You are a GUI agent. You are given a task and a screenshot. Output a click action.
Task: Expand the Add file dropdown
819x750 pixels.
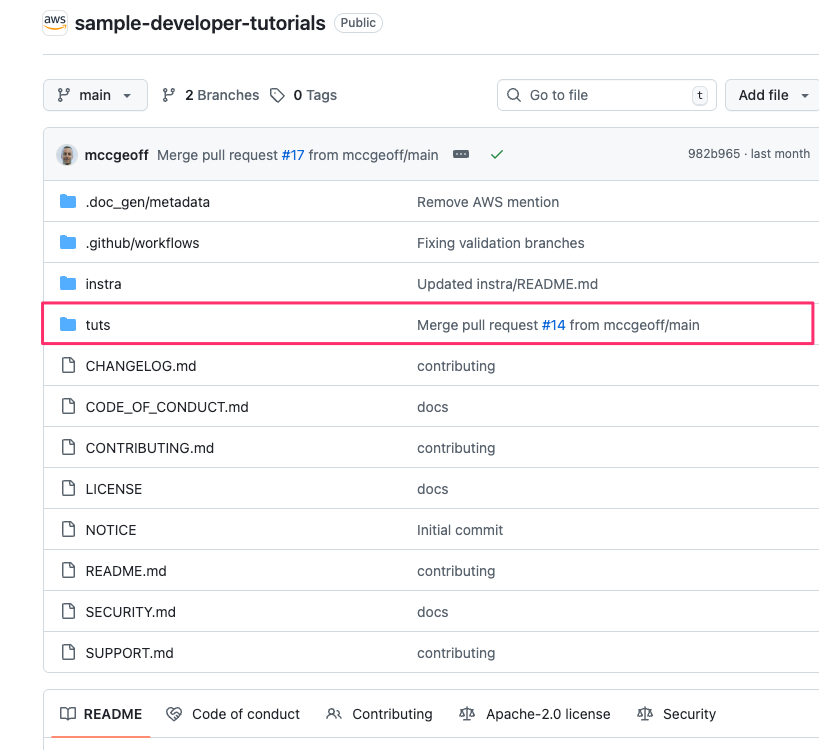point(773,95)
